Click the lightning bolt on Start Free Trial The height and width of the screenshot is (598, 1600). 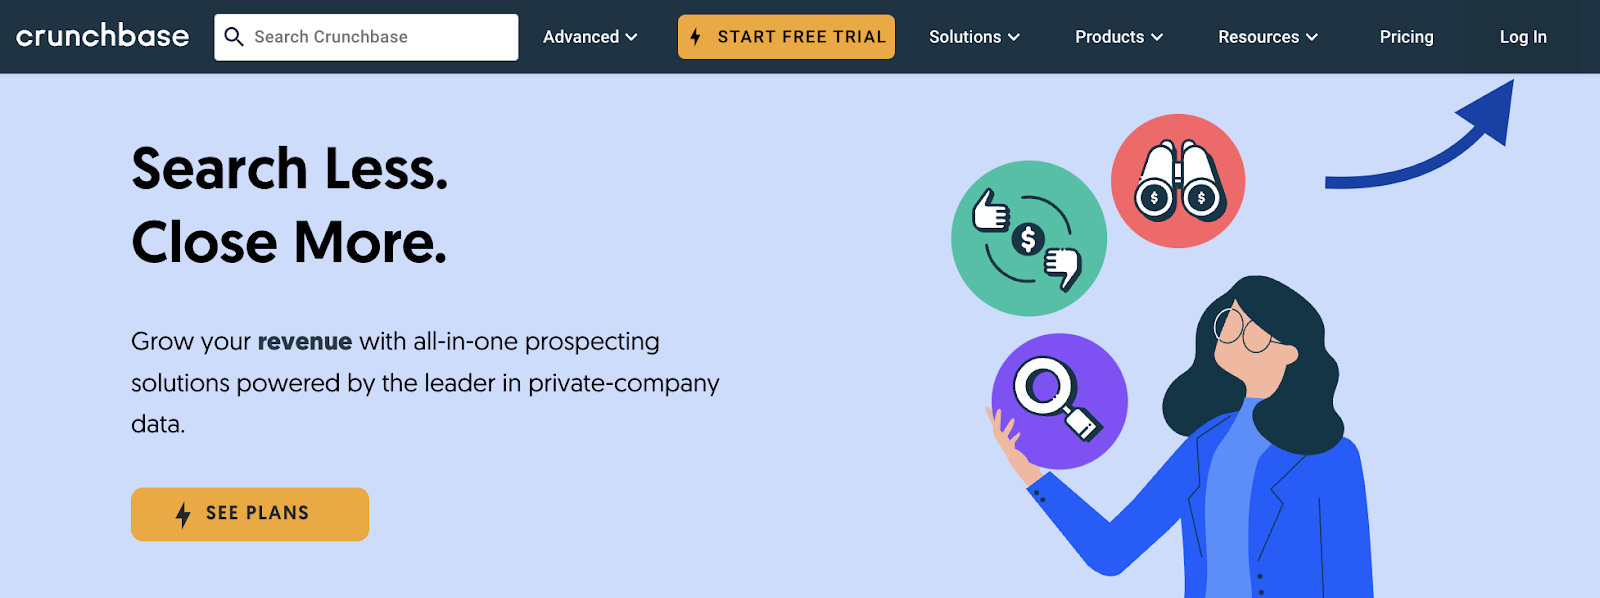click(x=697, y=36)
